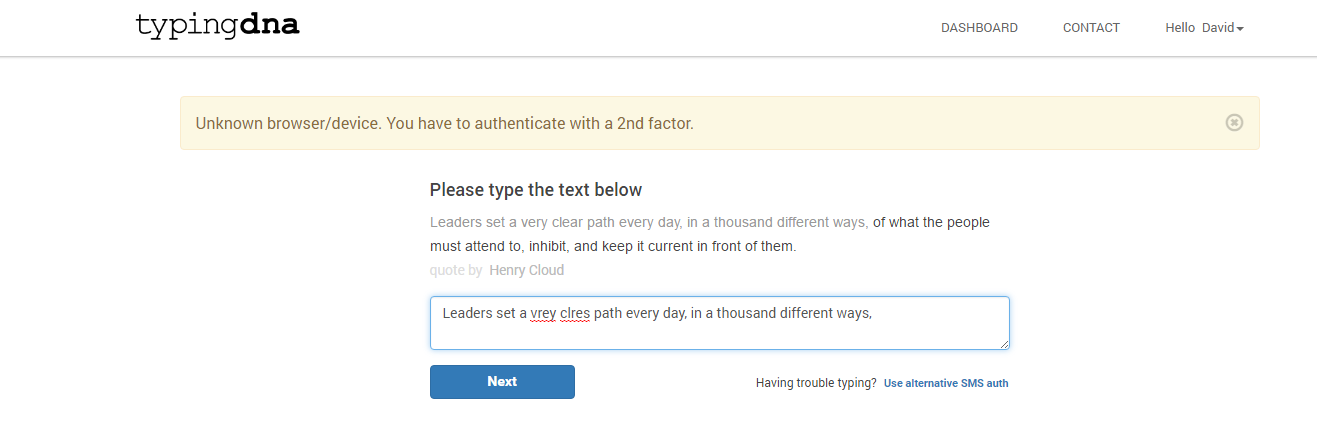Click the "Please type the text below" heading
The image size is (1317, 436).
536,190
